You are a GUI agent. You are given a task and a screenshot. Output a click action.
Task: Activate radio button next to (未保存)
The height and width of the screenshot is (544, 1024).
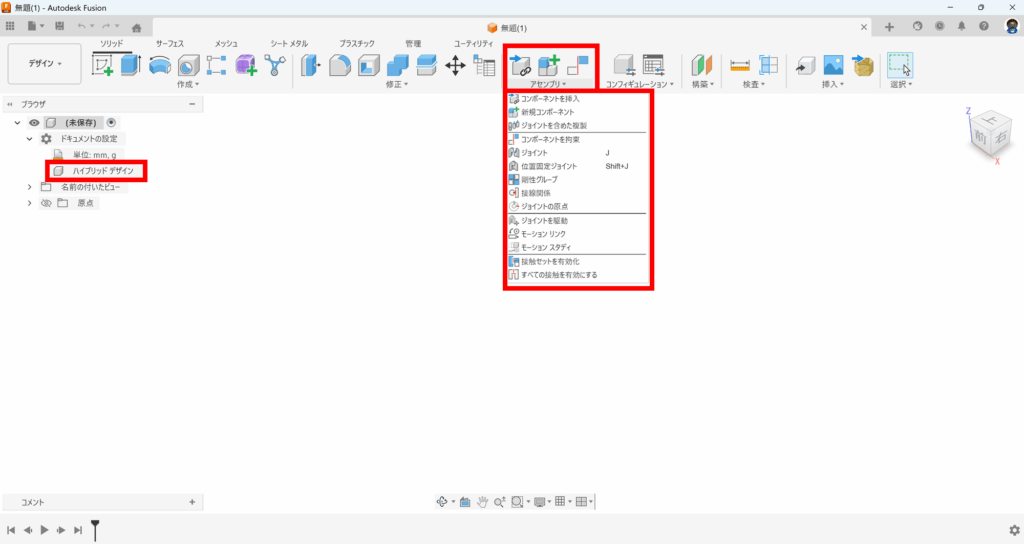click(112, 122)
